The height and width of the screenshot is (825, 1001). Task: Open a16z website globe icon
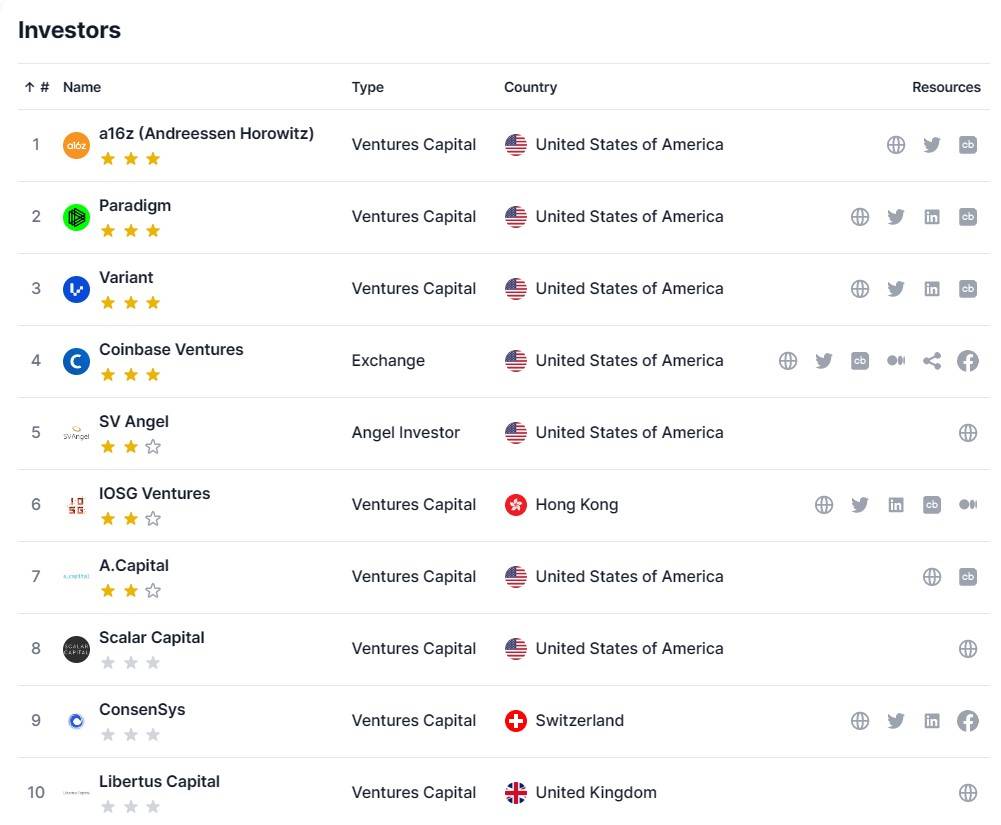[x=896, y=145]
